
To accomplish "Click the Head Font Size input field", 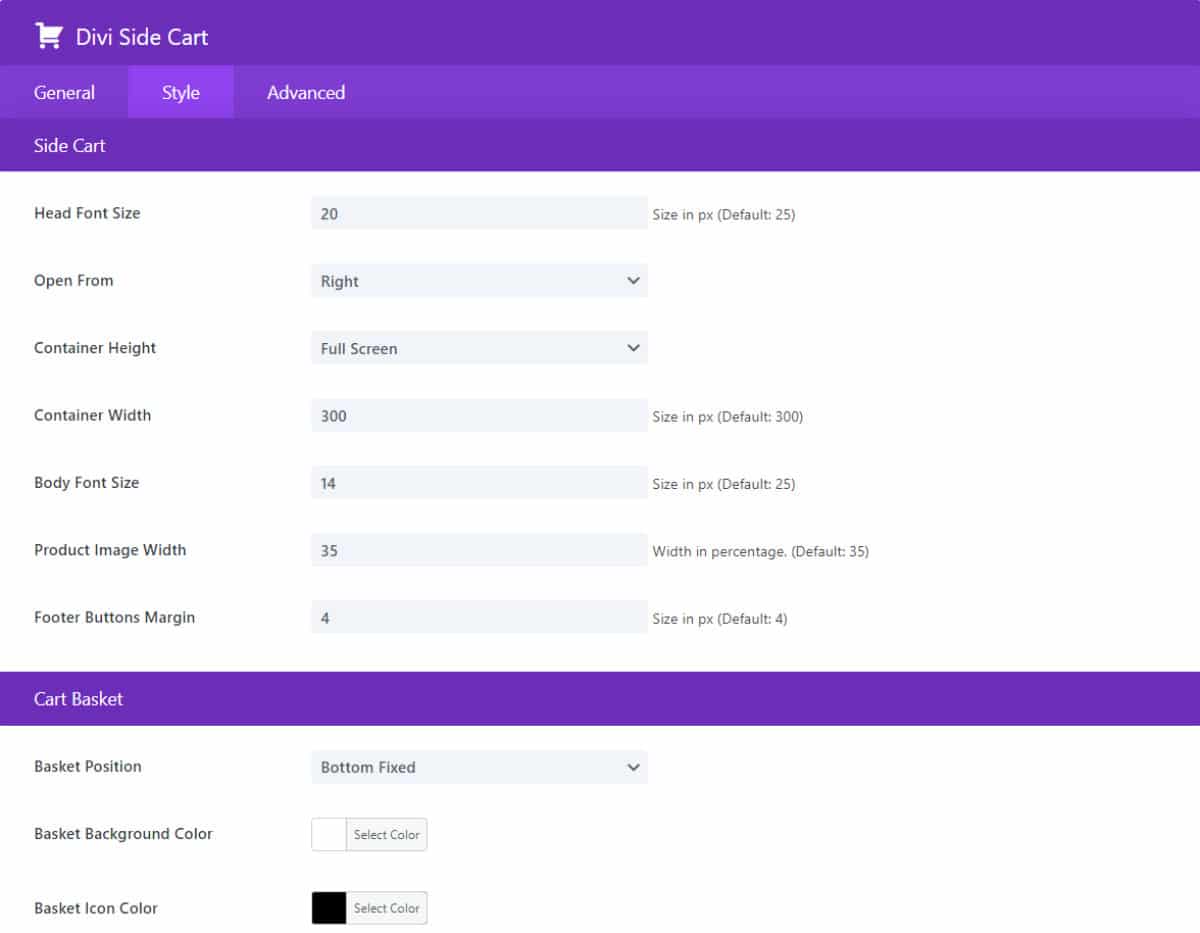I will [478, 213].
